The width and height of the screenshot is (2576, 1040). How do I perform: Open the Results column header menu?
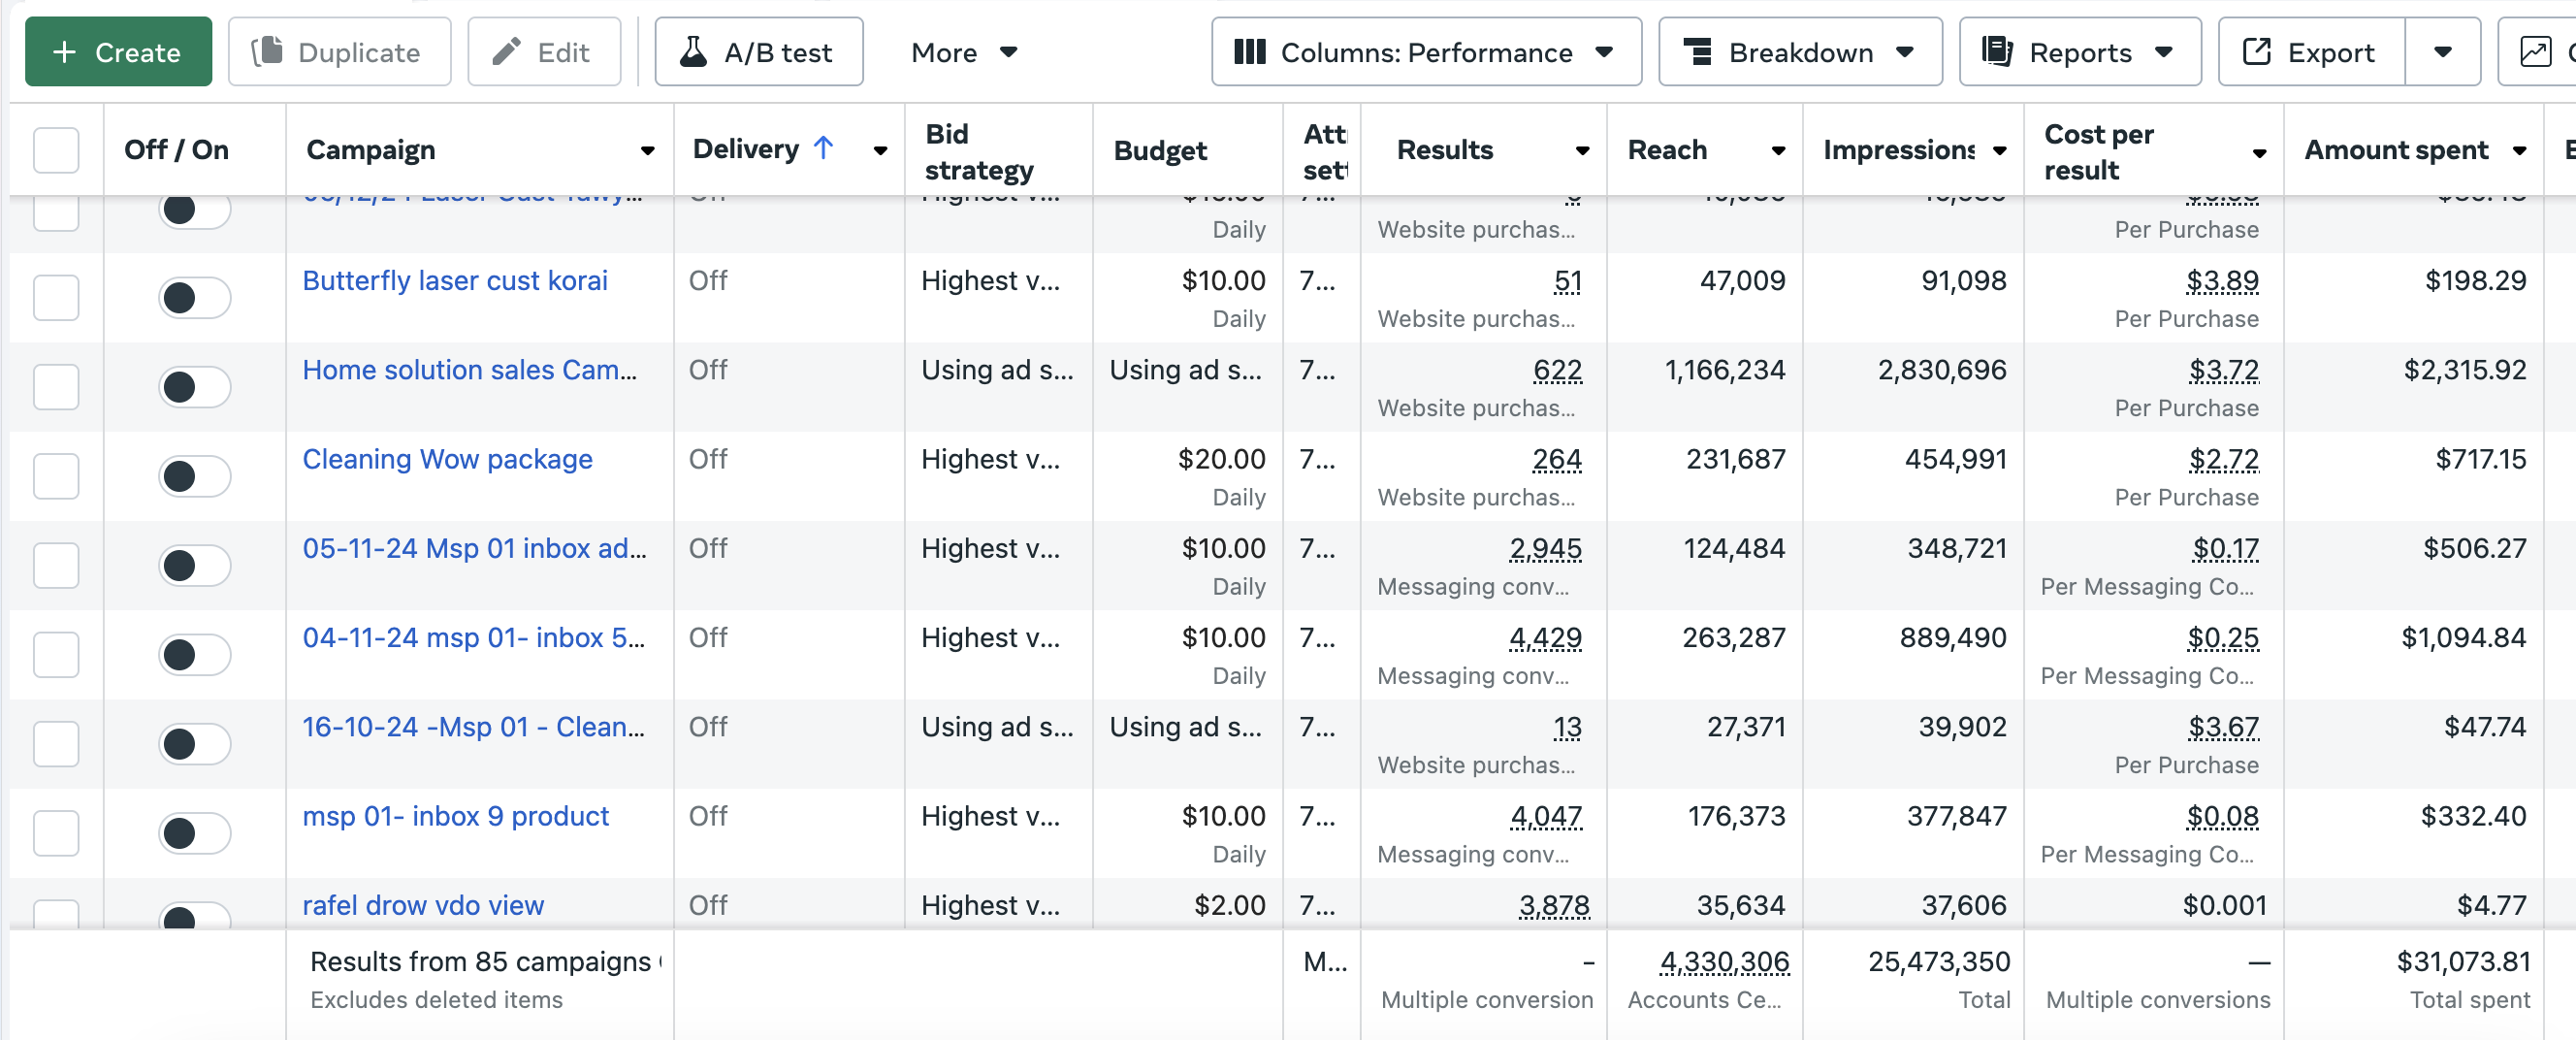(1582, 151)
